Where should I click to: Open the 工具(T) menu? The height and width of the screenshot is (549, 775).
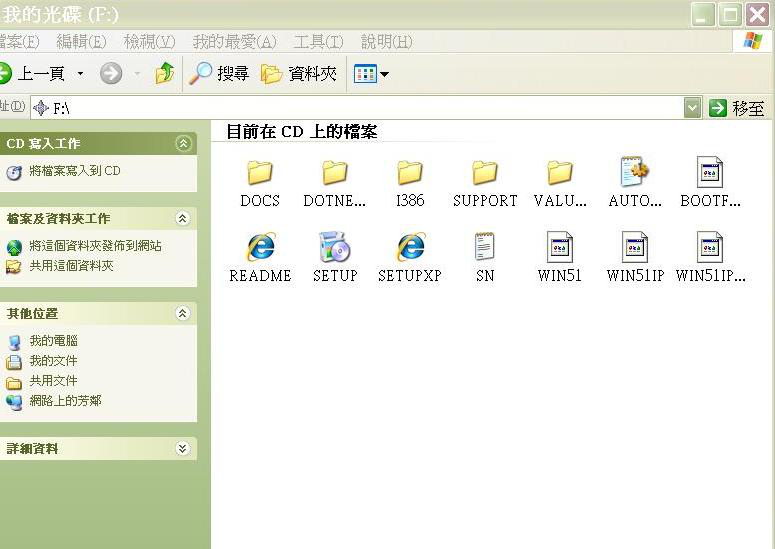(318, 42)
